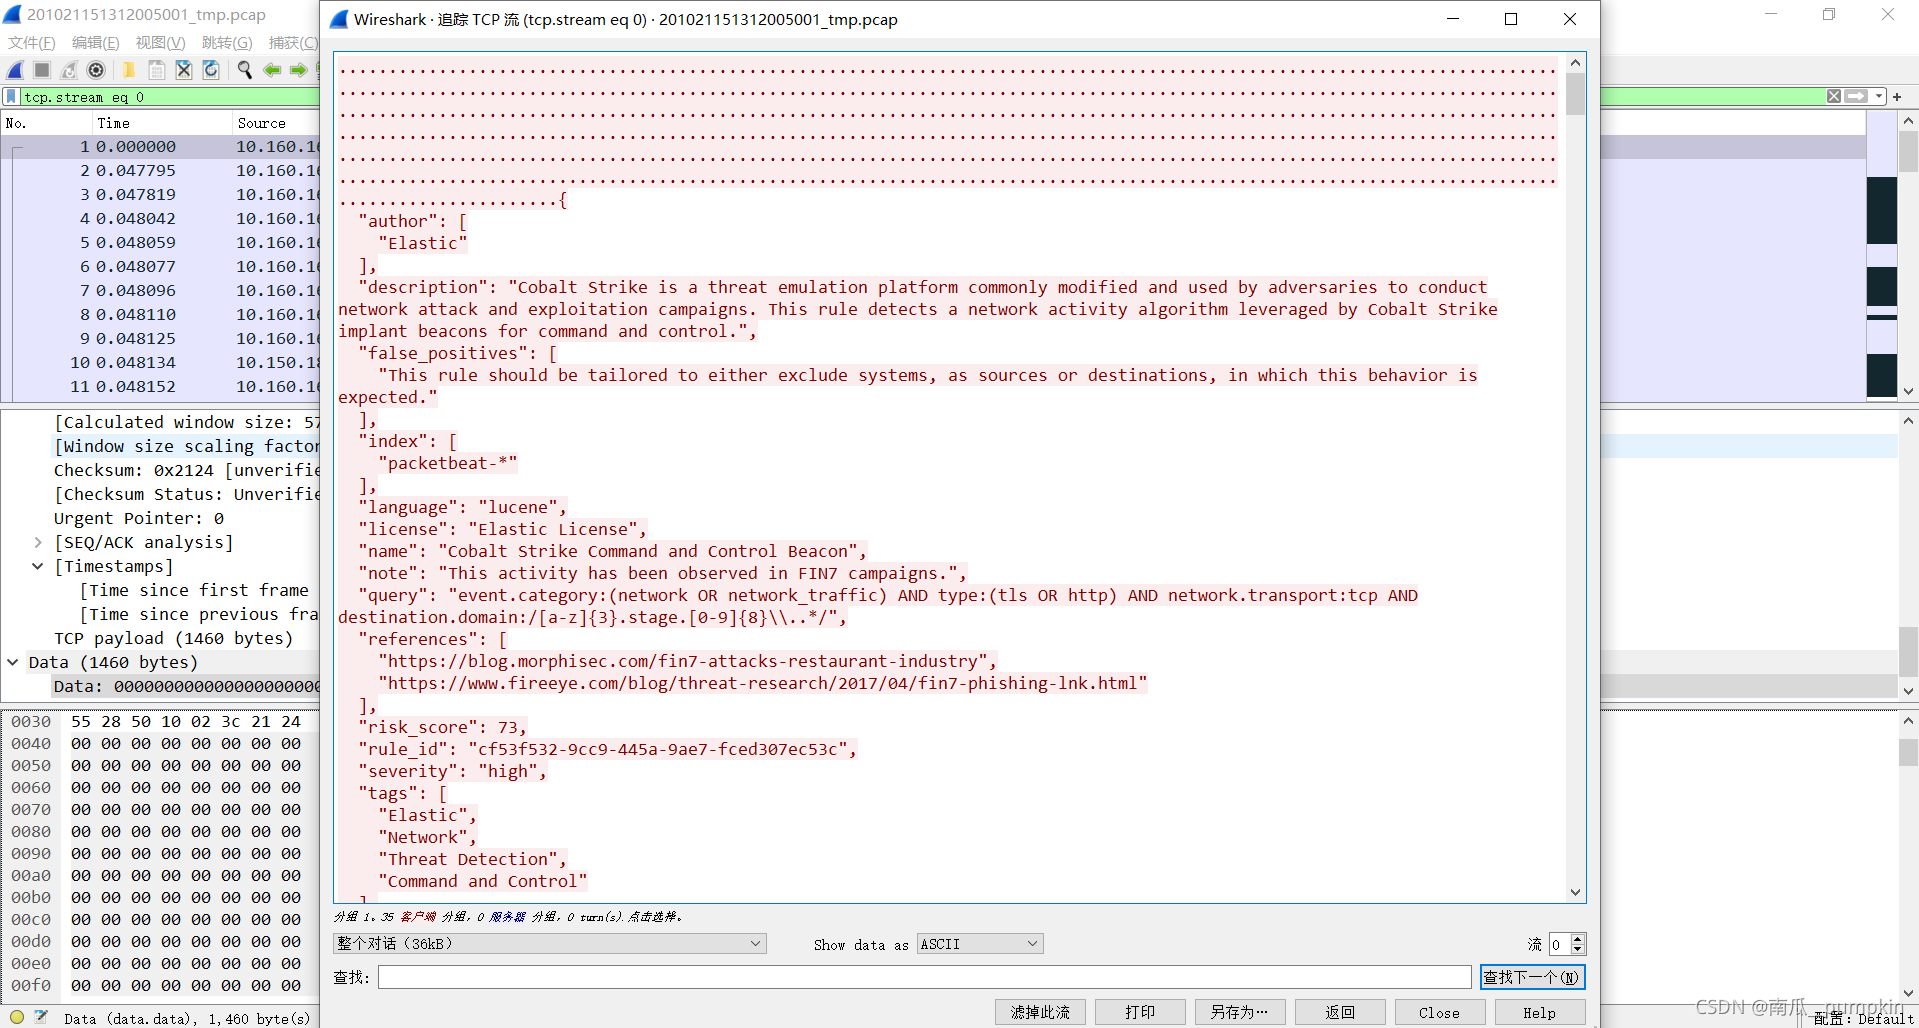Click the find packet magnifier icon
This screenshot has width=1919, height=1028.
[244, 70]
